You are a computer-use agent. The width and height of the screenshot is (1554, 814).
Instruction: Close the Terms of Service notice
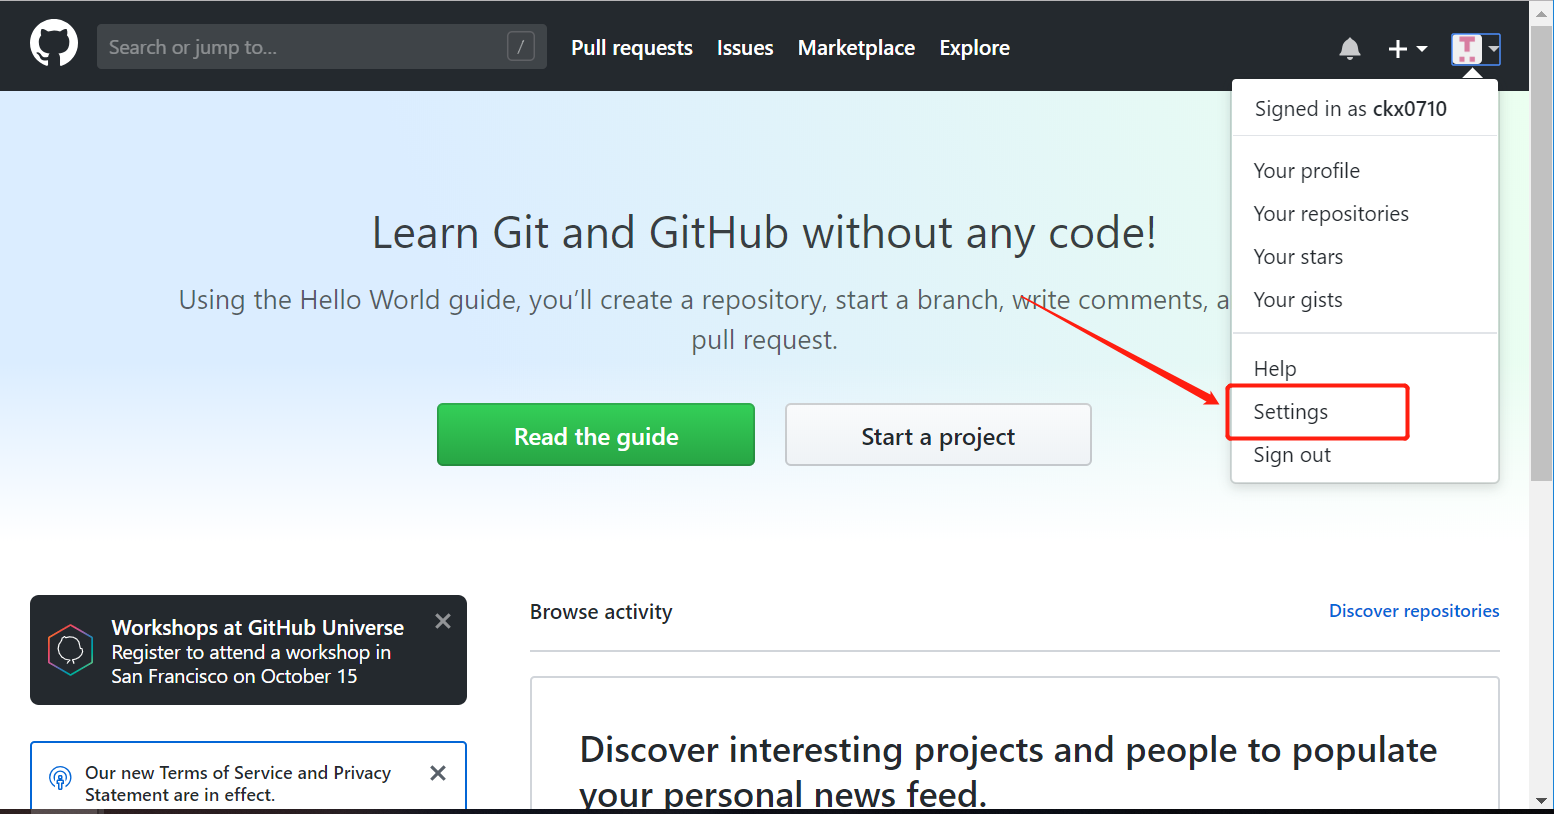(437, 773)
